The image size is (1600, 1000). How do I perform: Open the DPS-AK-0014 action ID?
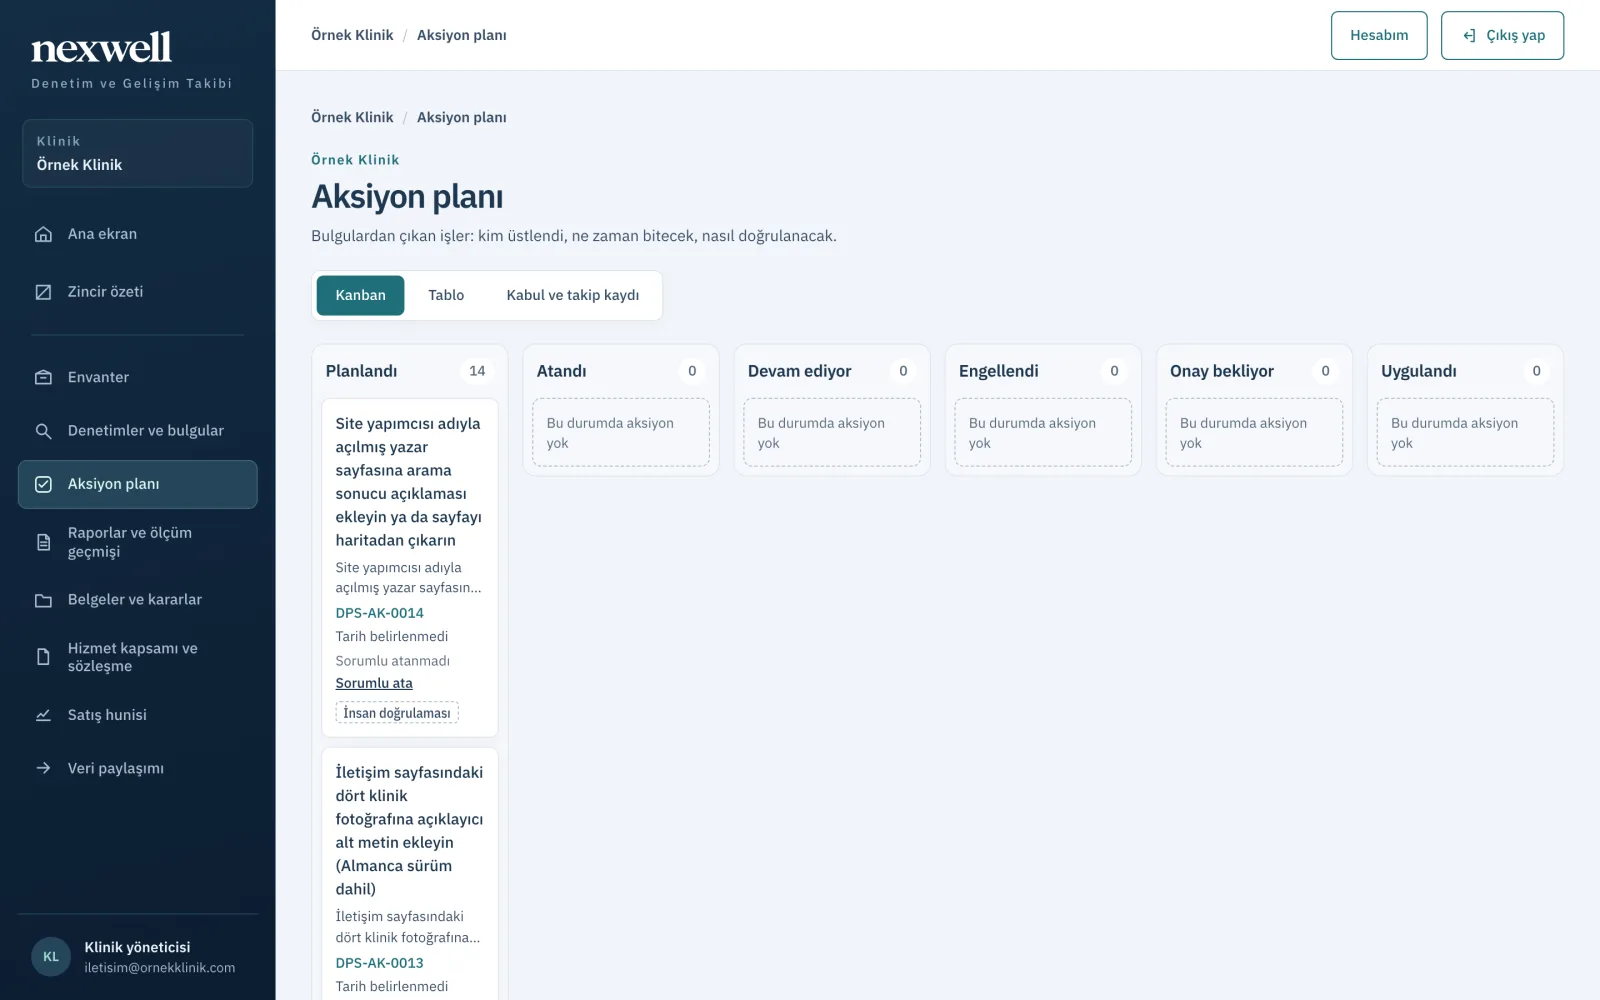click(379, 613)
